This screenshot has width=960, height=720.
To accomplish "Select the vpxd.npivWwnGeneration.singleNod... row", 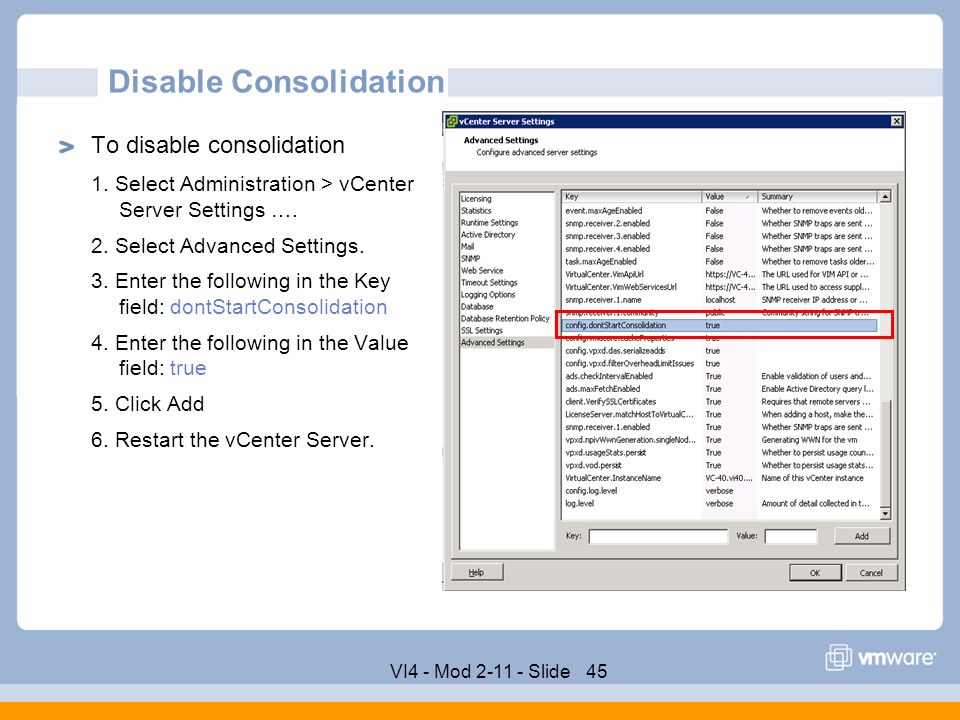I will point(720,440).
